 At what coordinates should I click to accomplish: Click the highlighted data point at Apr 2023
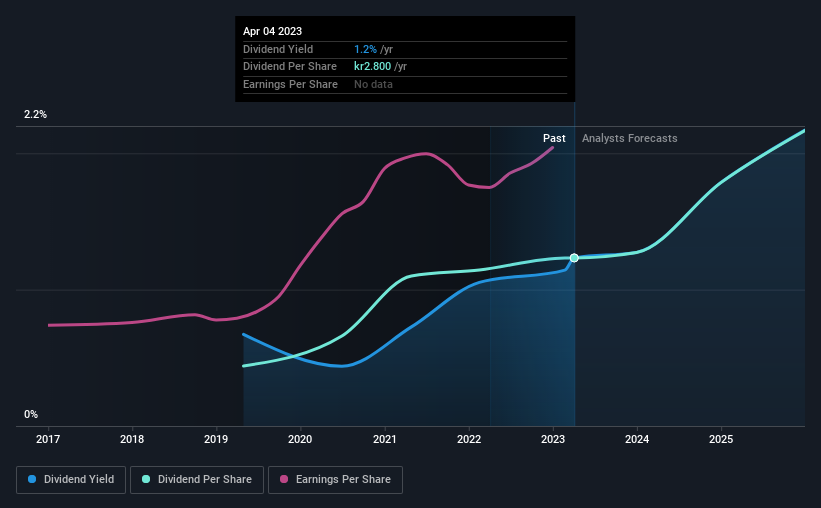(x=574, y=258)
